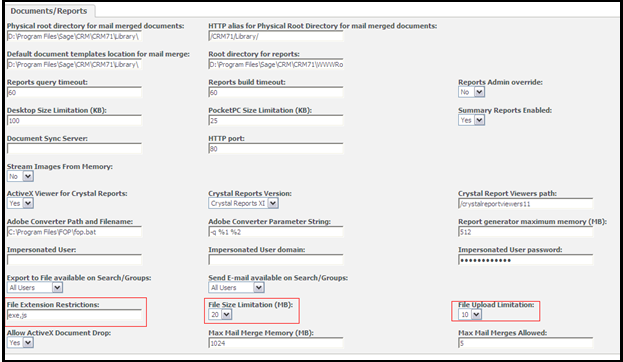Edit Max Mail Merge Memory (MB) field
Screen dimensions: 623x362
pos(276,343)
